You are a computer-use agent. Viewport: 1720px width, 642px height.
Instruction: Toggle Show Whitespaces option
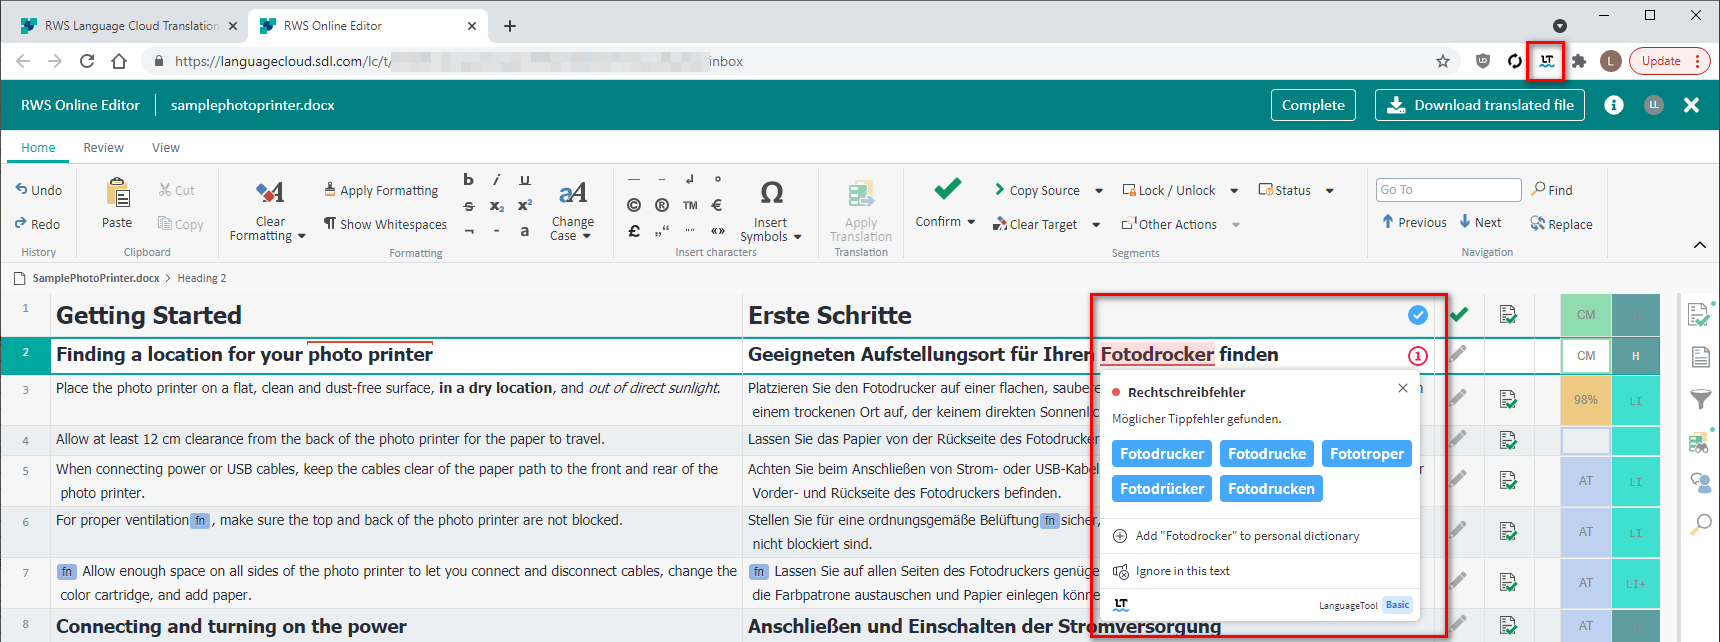[385, 224]
